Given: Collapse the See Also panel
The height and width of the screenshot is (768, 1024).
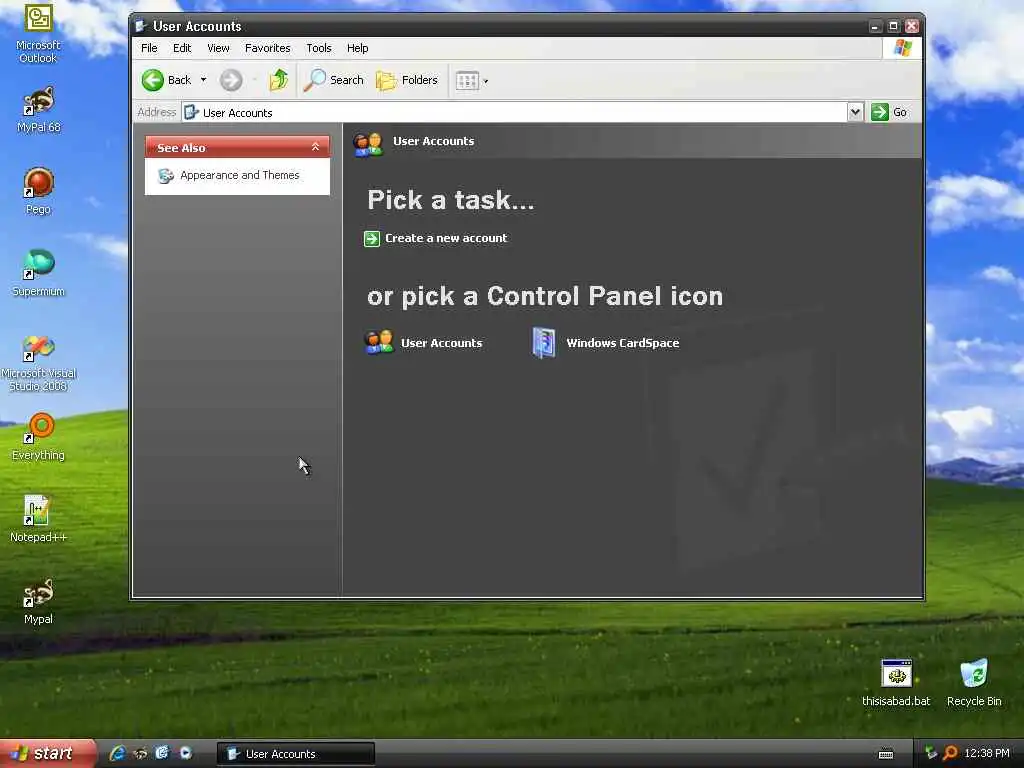Looking at the screenshot, I should tap(315, 147).
